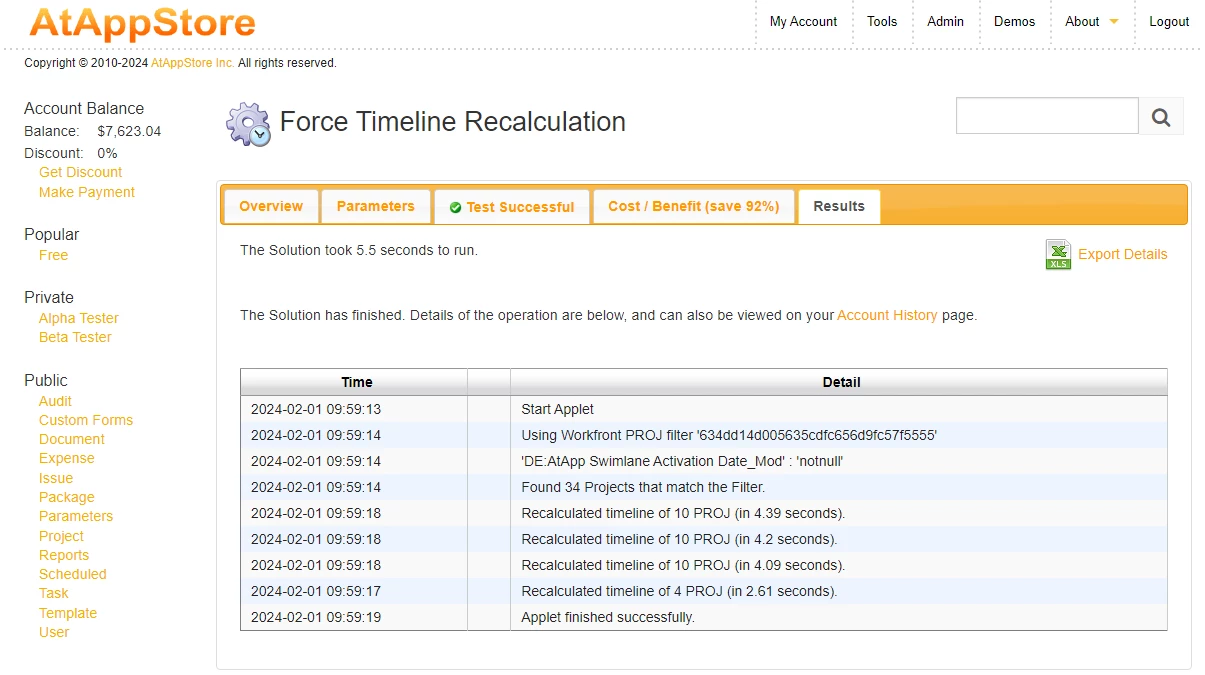Select the 'Using Workfront PROJ filter' row

click(704, 435)
